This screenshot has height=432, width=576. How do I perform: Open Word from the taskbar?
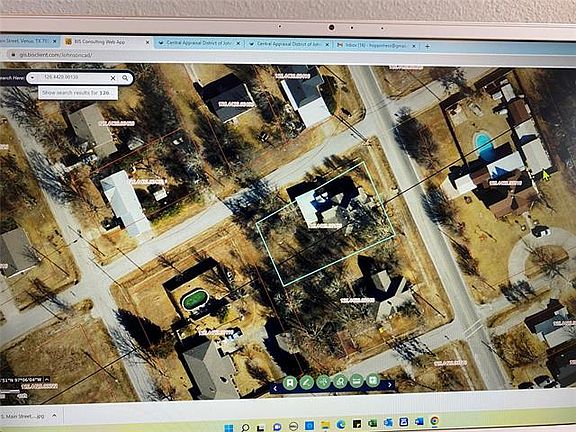pos(419,421)
